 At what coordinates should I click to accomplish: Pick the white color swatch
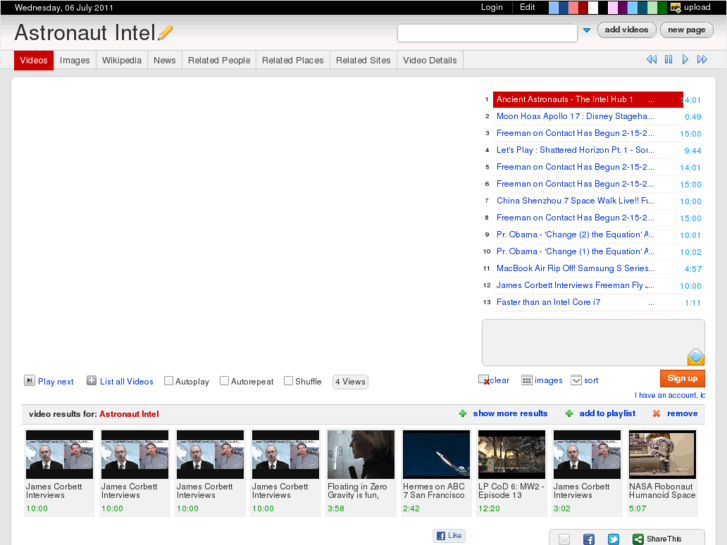[593, 8]
